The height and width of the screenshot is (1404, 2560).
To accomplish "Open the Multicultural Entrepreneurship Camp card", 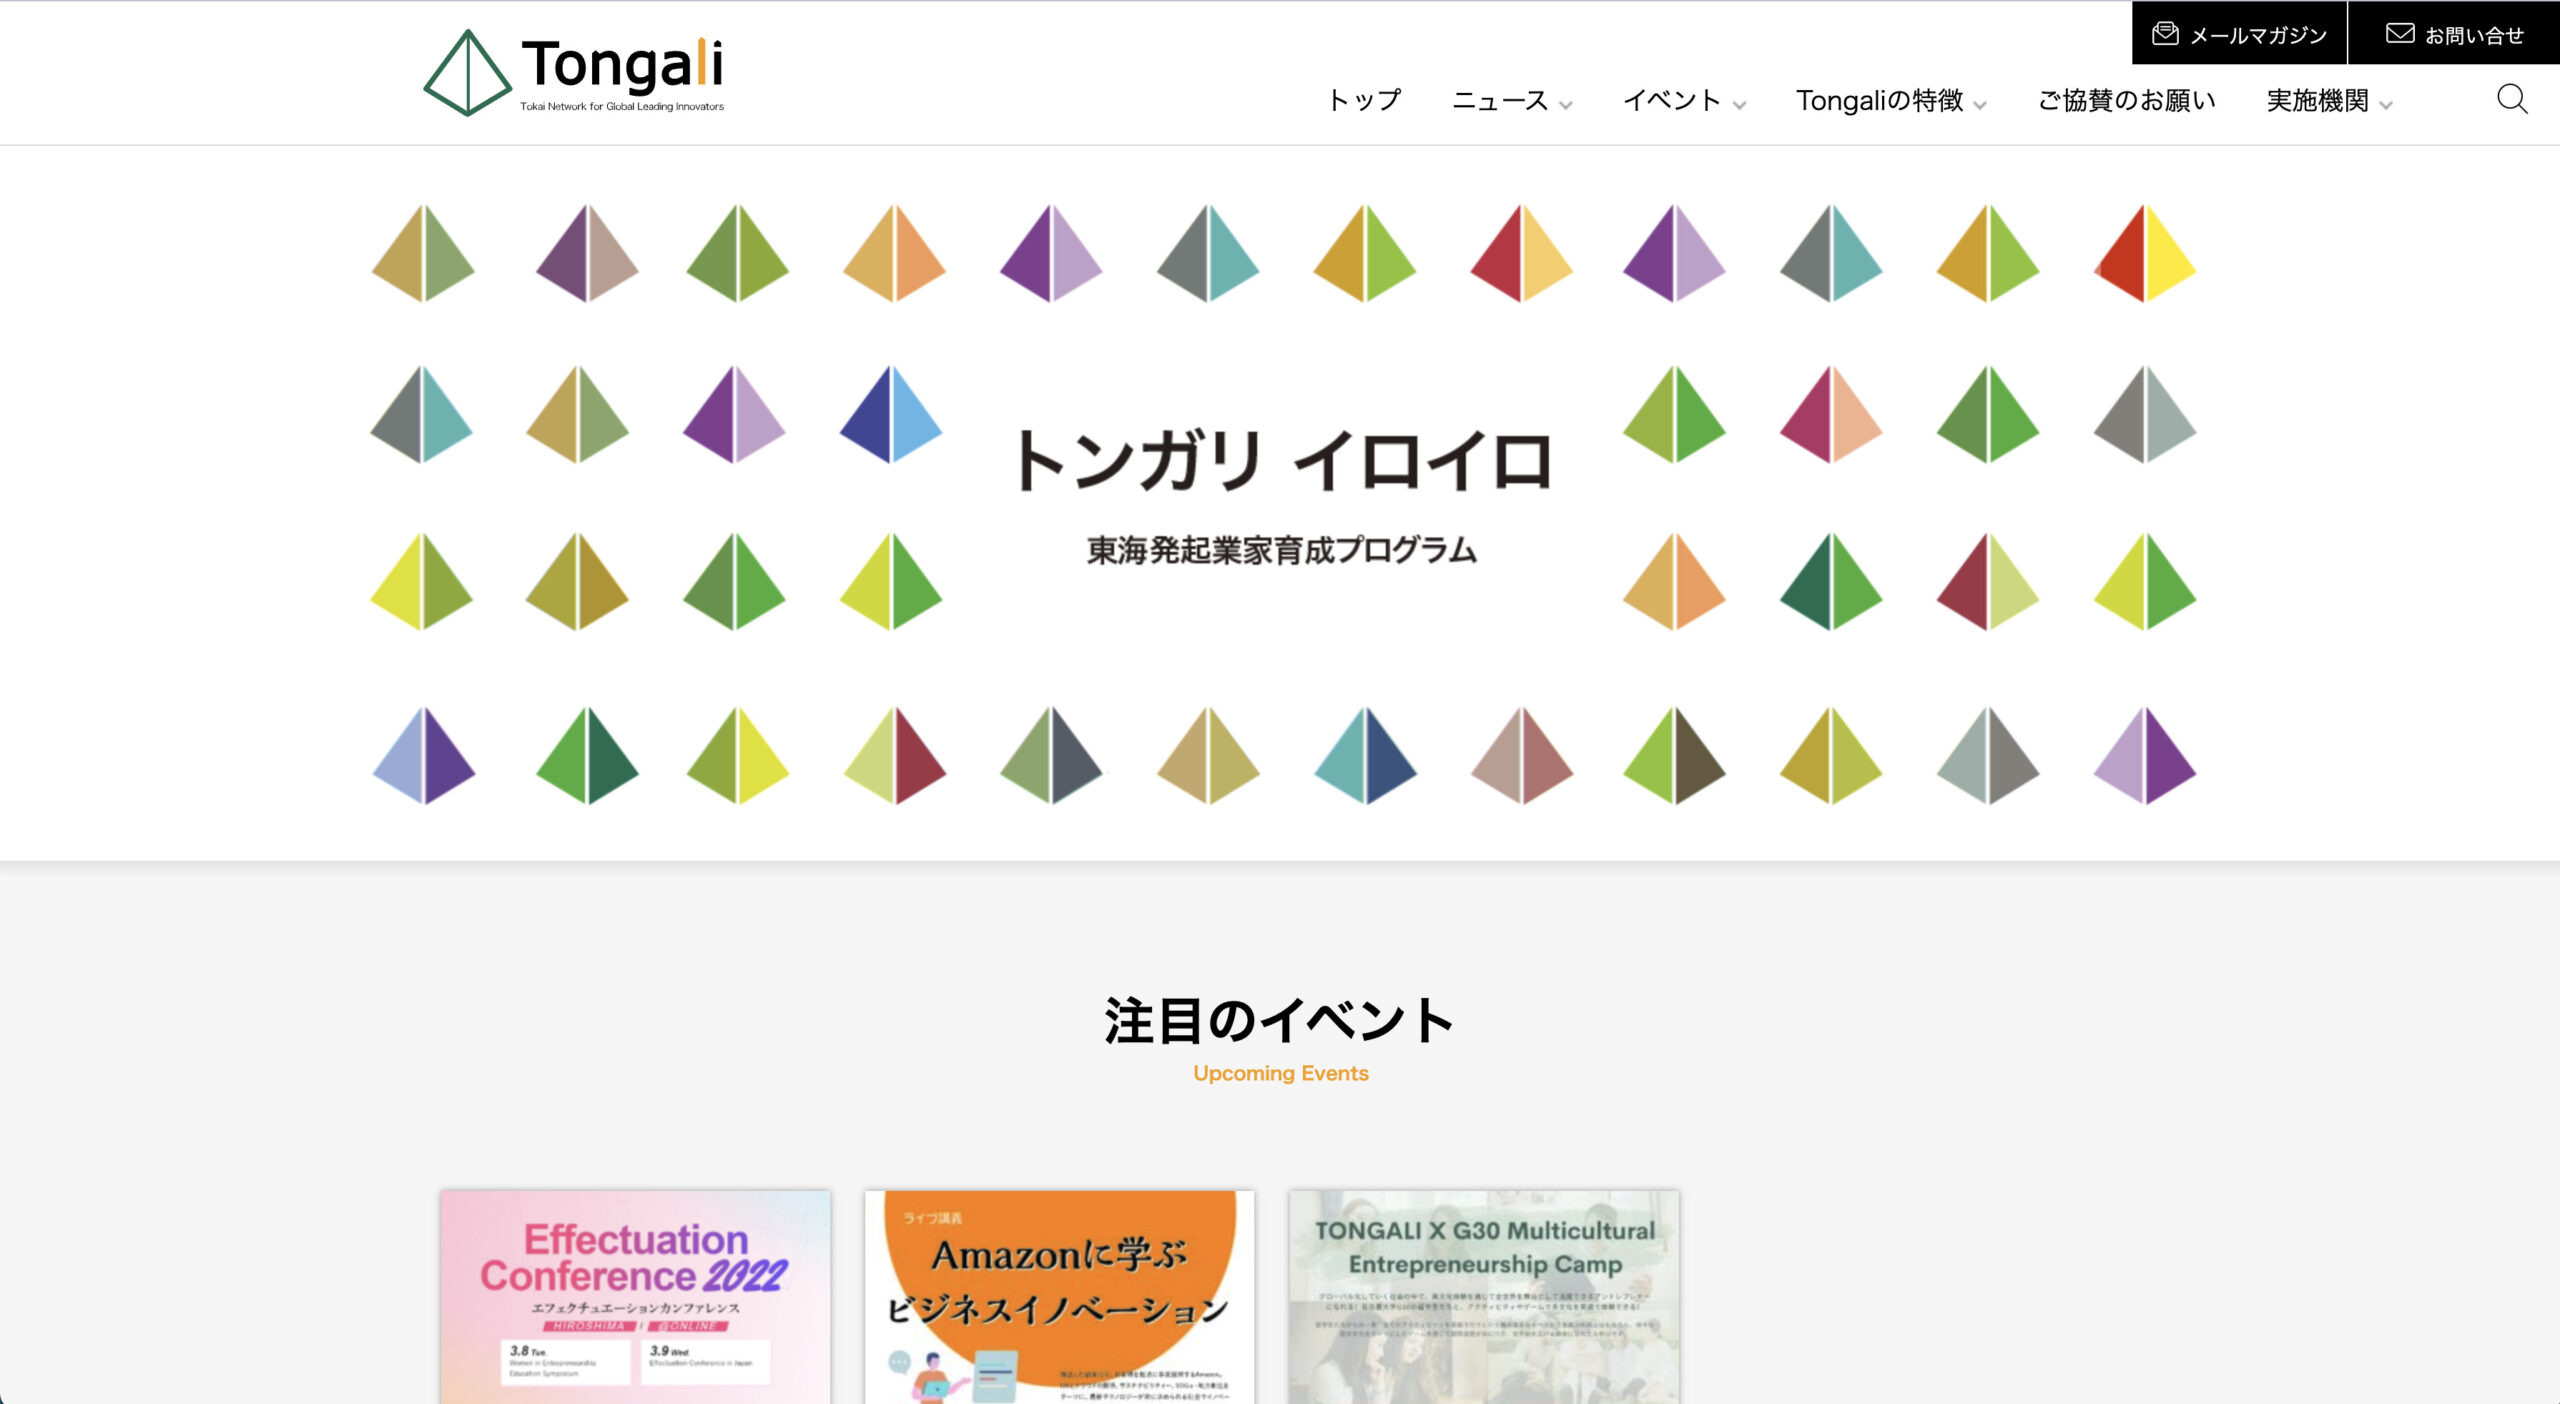I will point(1484,1296).
